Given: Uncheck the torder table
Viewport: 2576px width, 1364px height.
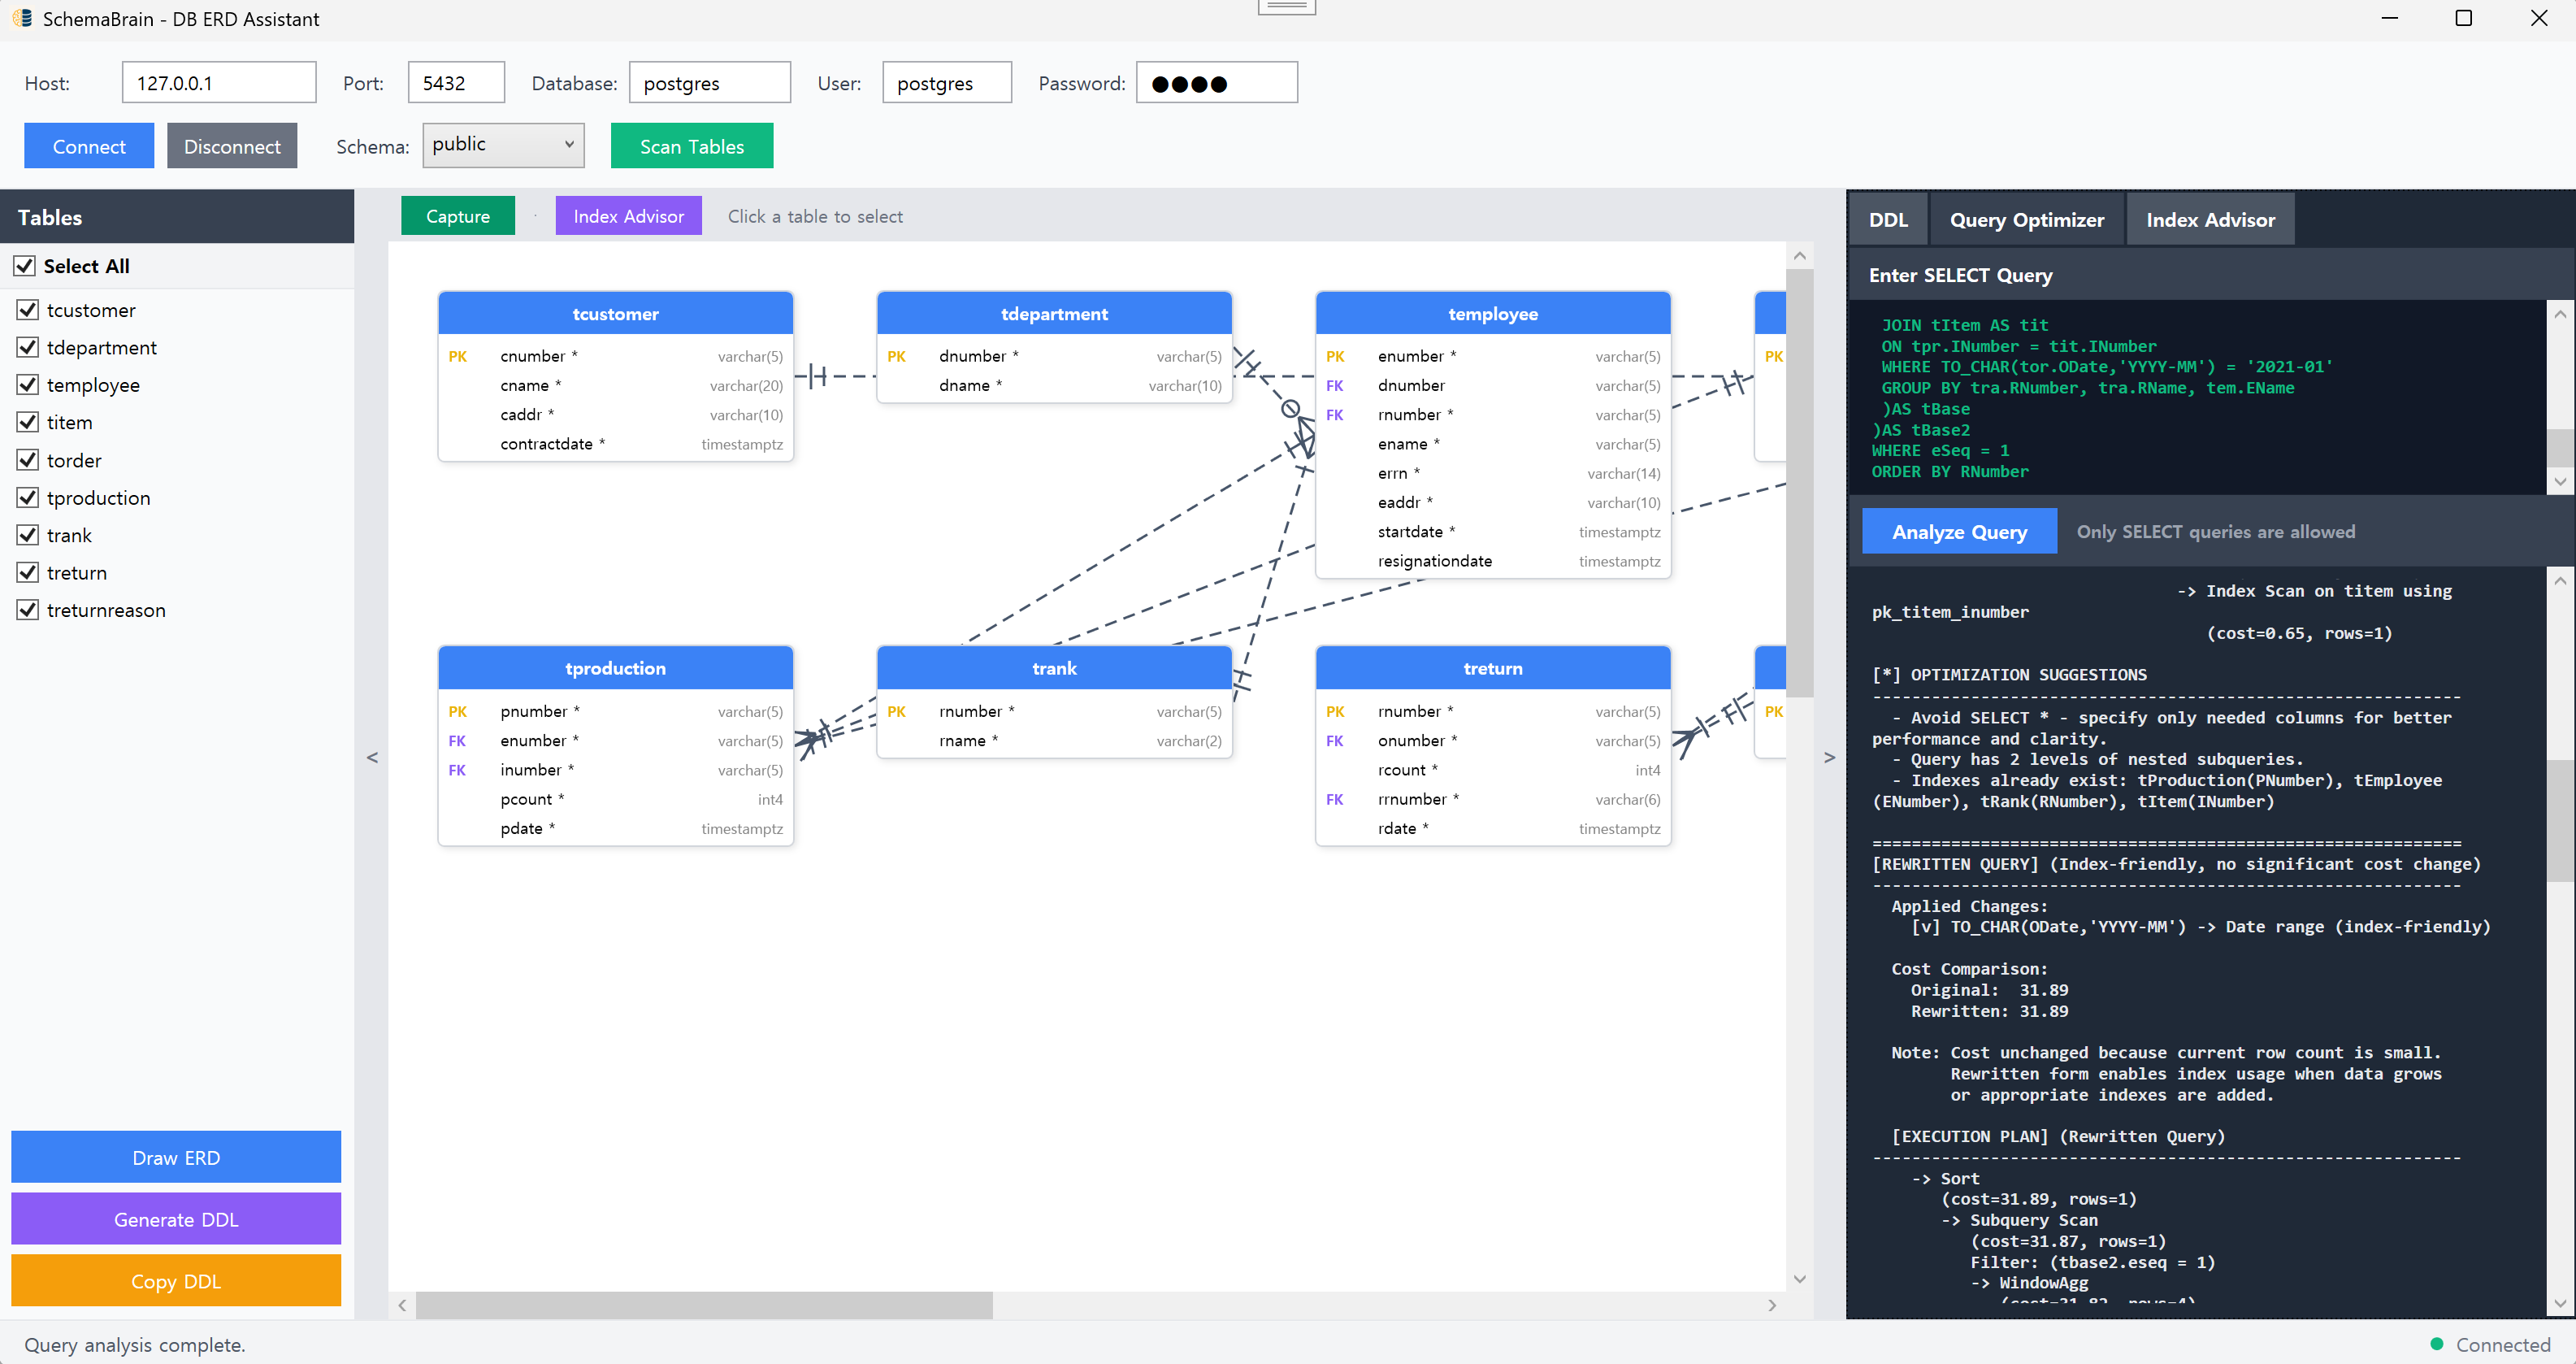Looking at the screenshot, I should pyautogui.click(x=27, y=459).
